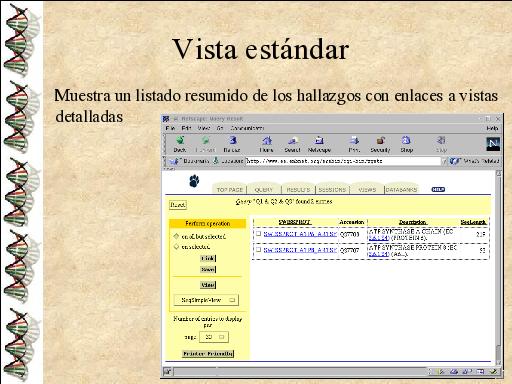Switch to the SESSIONS tab
This screenshot has height=384, width=512.
(x=332, y=189)
